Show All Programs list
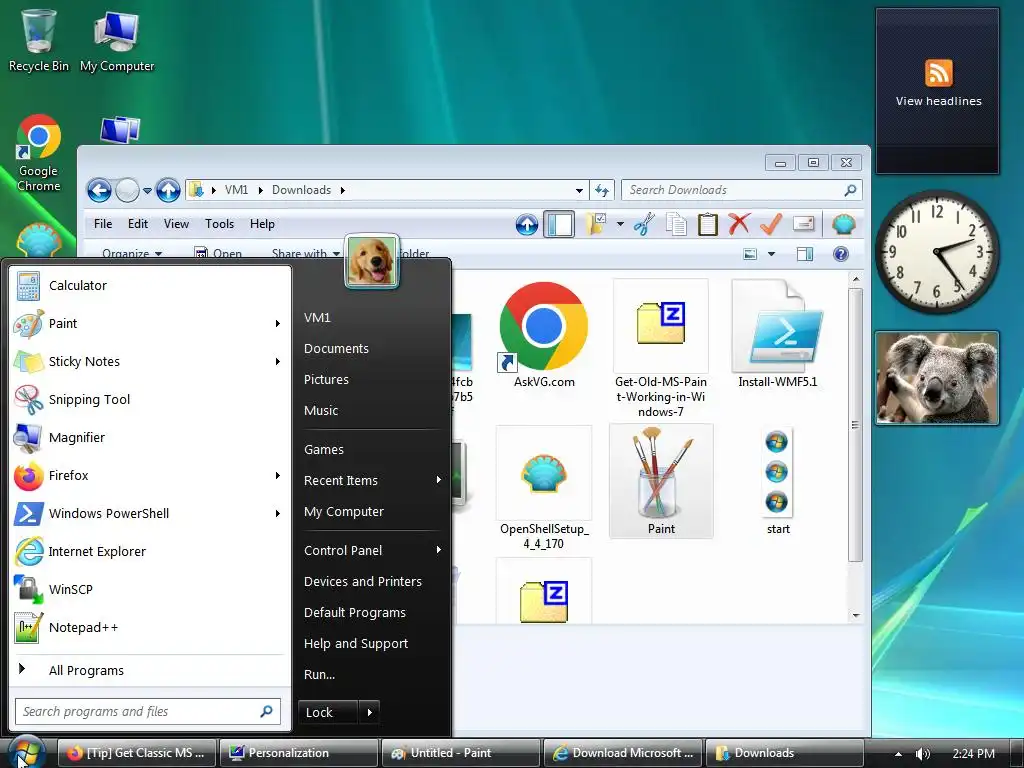Viewport: 1024px width, 768px height. coord(149,670)
